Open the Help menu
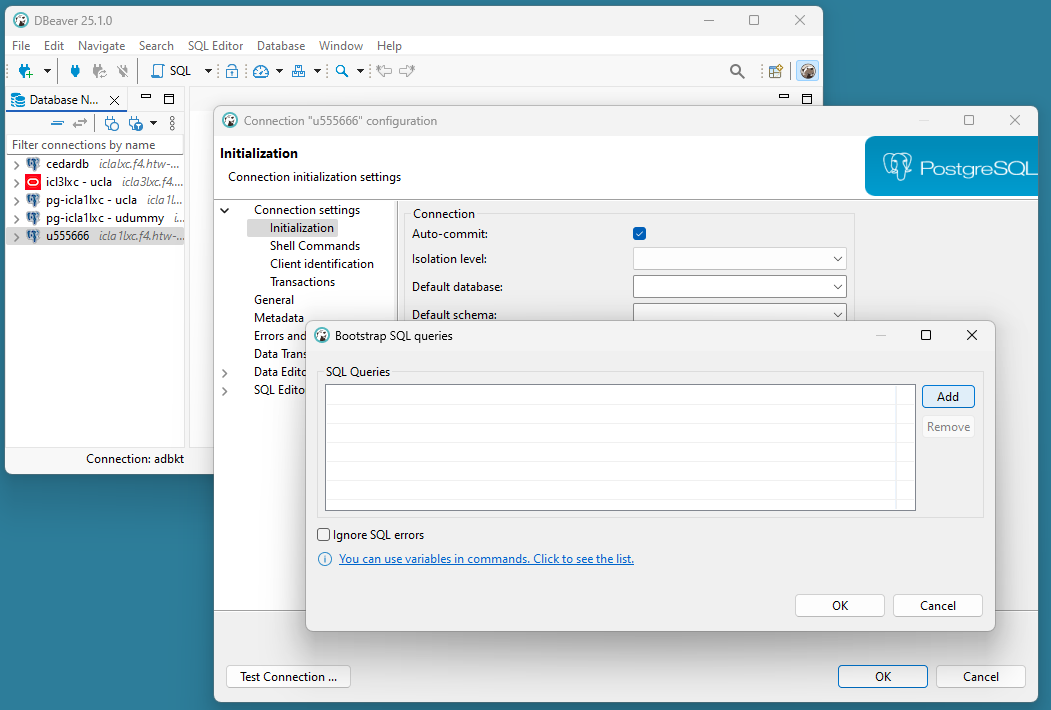The width and height of the screenshot is (1051, 710). (x=389, y=46)
